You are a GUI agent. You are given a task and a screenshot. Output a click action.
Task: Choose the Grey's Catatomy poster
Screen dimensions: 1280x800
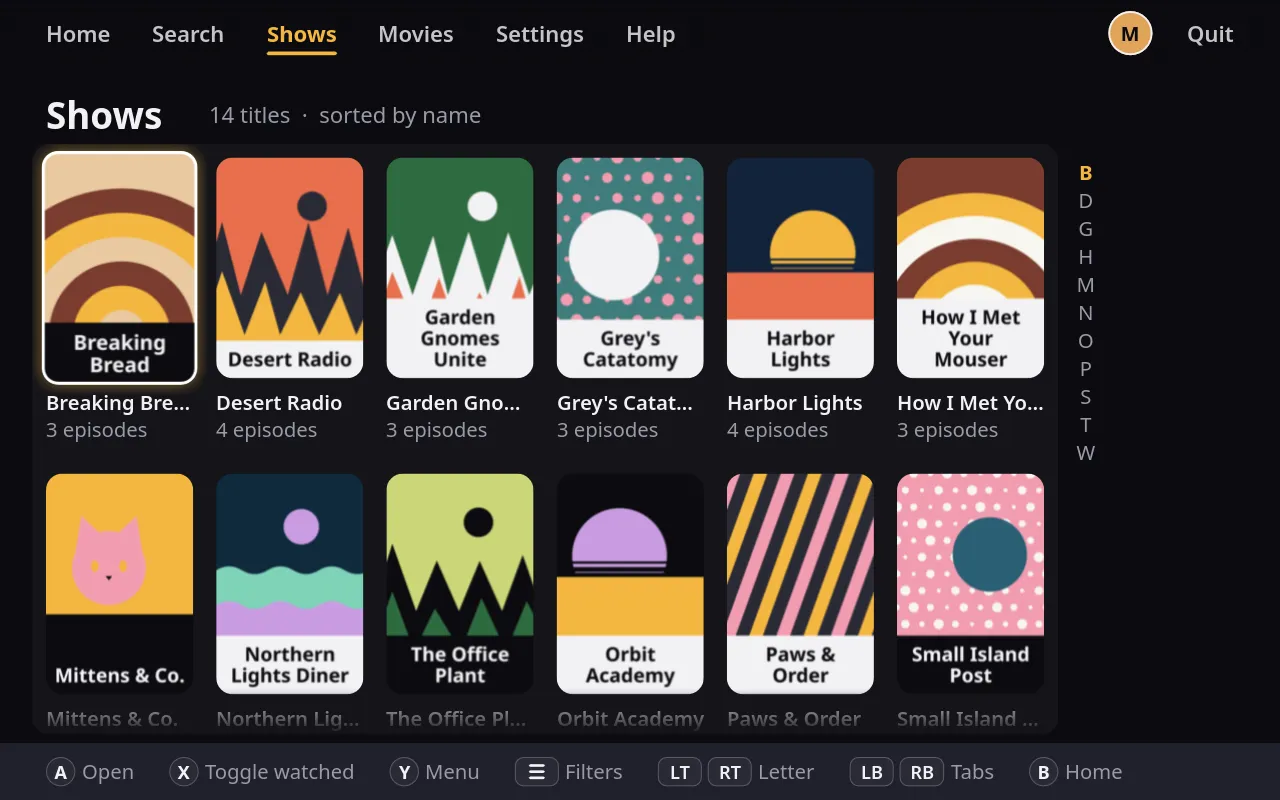tap(630, 268)
